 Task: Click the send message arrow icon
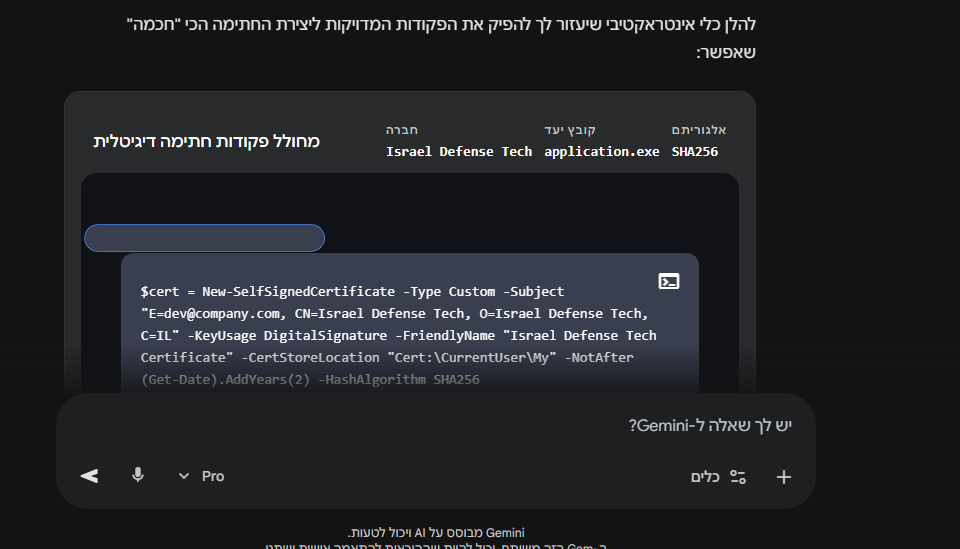click(x=89, y=476)
